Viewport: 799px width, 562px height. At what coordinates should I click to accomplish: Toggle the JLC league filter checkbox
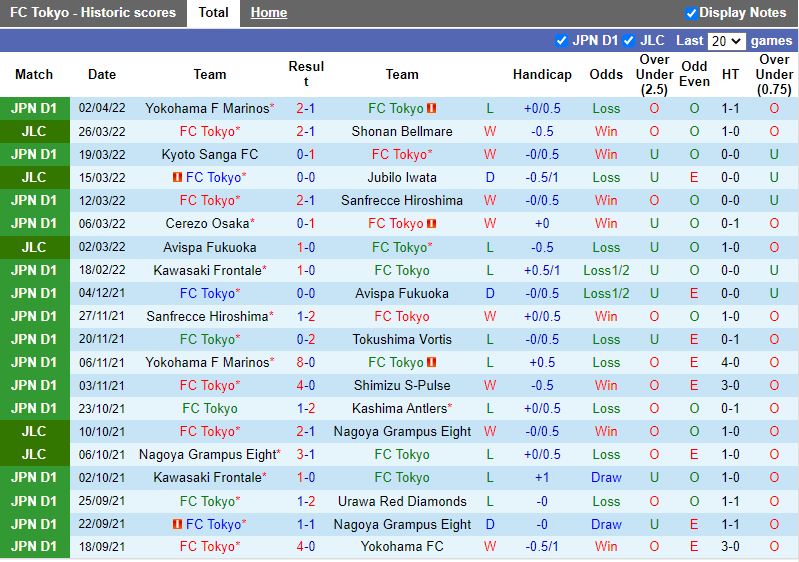tap(629, 41)
